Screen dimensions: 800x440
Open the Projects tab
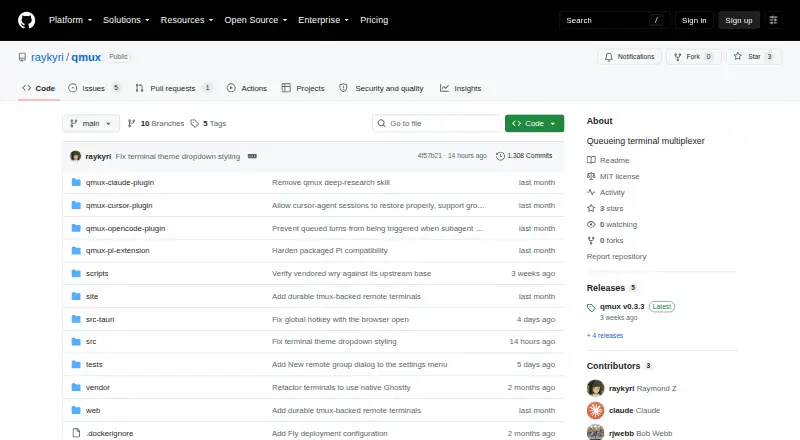click(x=303, y=88)
